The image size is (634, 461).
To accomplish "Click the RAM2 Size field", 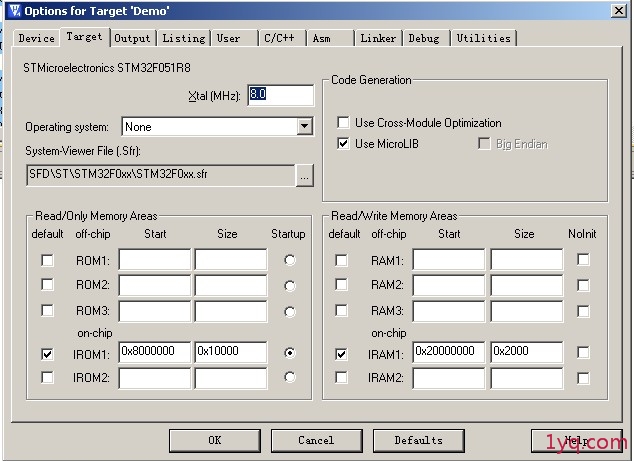I will tap(526, 285).
